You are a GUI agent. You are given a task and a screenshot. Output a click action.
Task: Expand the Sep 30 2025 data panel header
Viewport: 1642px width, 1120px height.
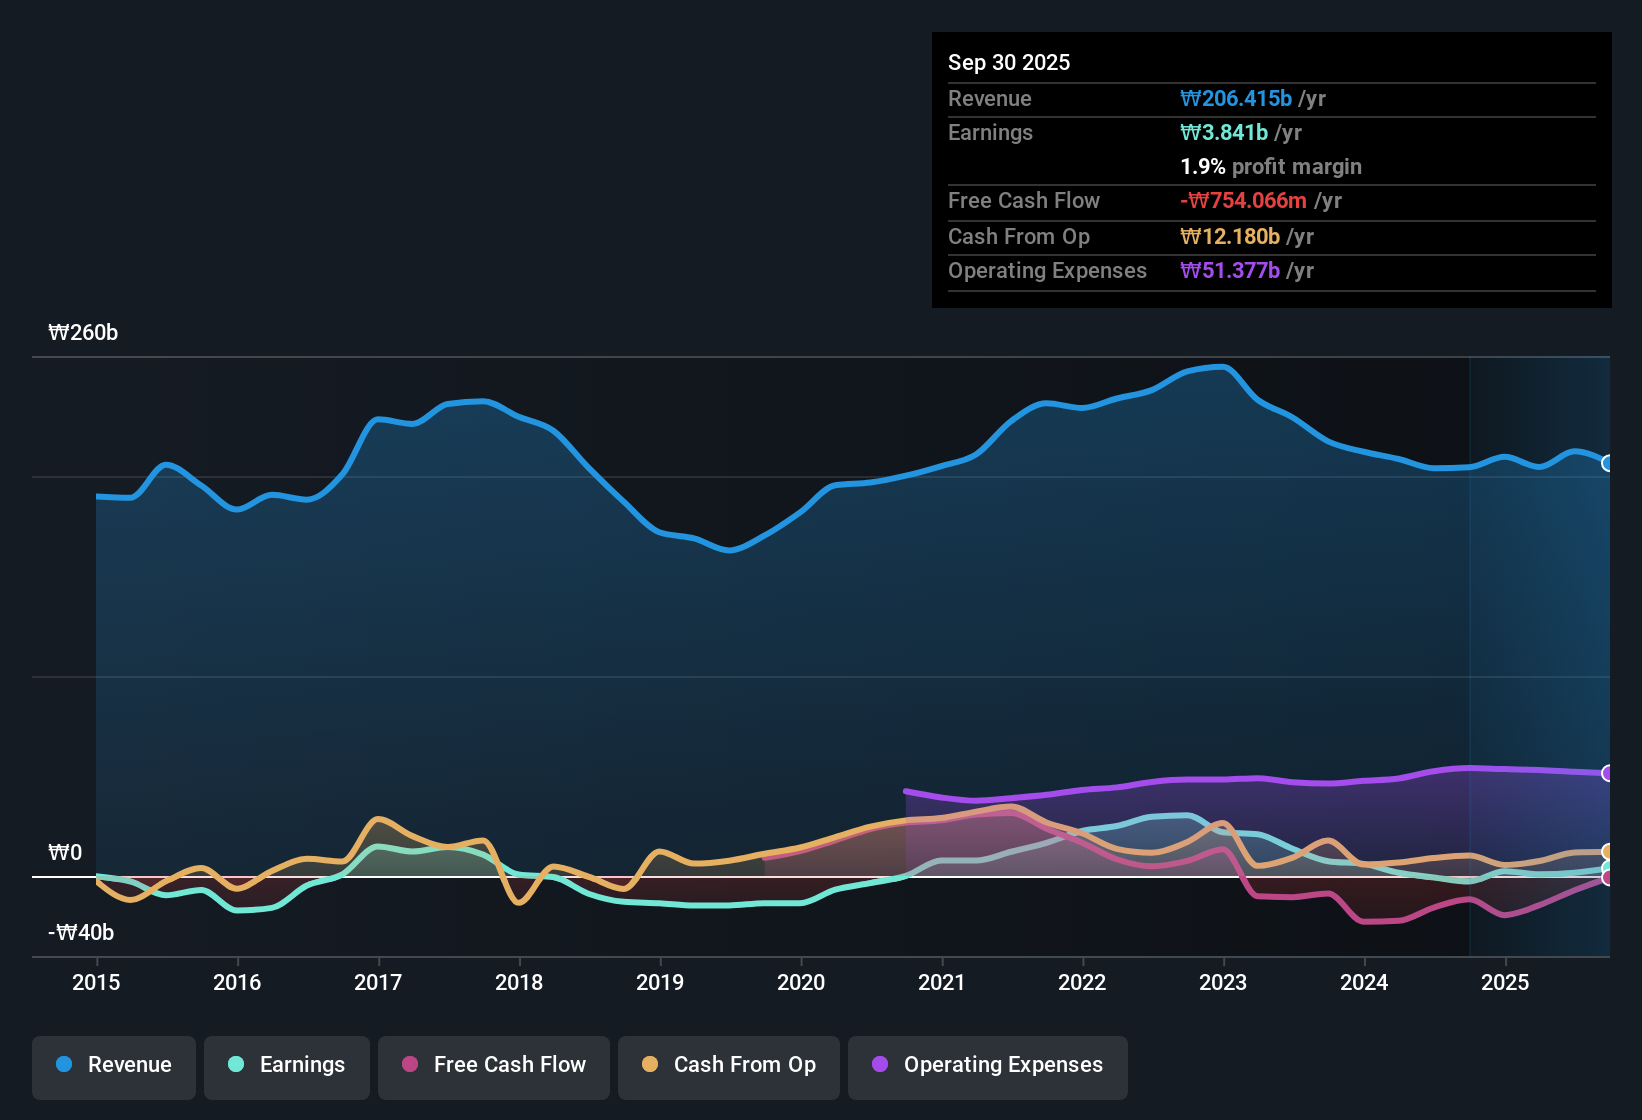[x=1009, y=62]
